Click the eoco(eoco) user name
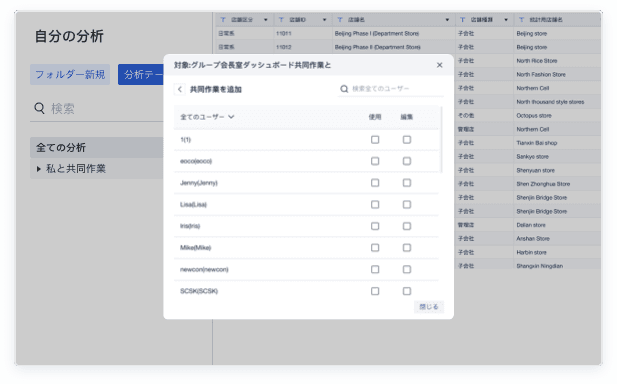This screenshot has height=384, width=617. (x=196, y=161)
